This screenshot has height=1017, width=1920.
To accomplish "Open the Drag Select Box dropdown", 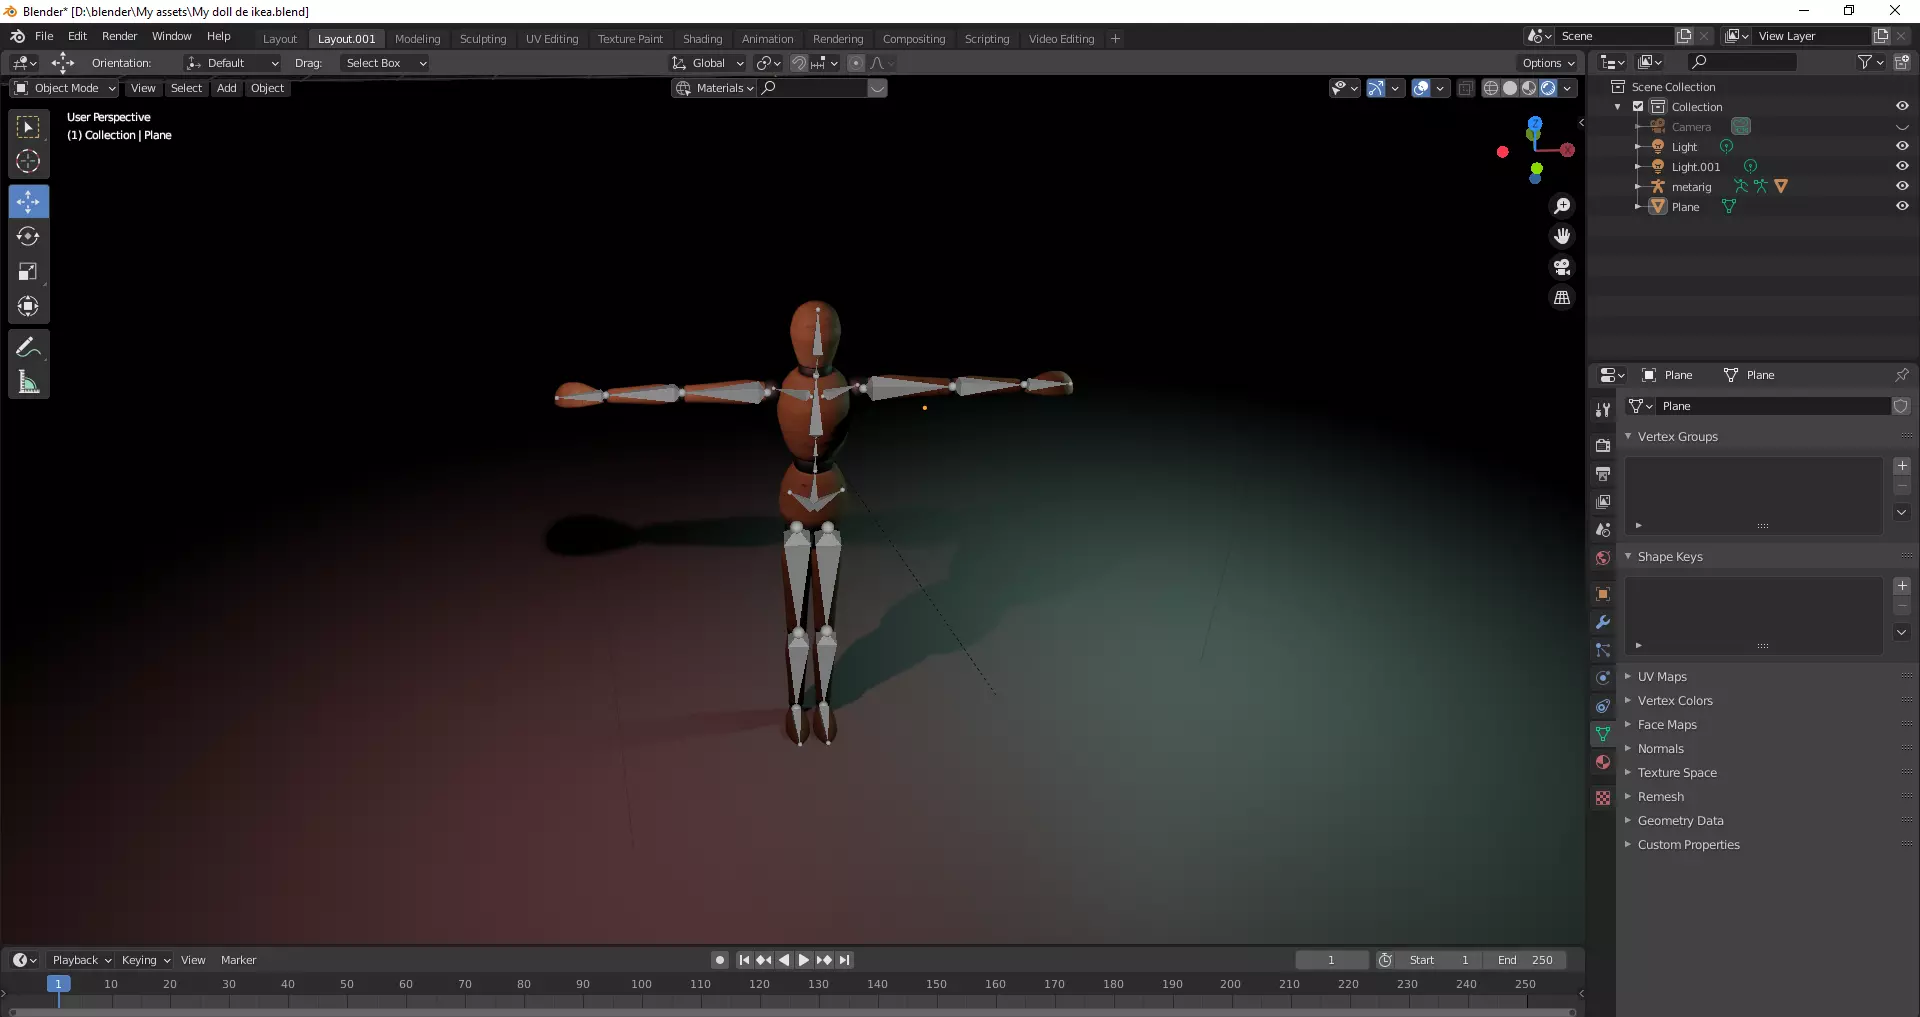I will 385,63.
